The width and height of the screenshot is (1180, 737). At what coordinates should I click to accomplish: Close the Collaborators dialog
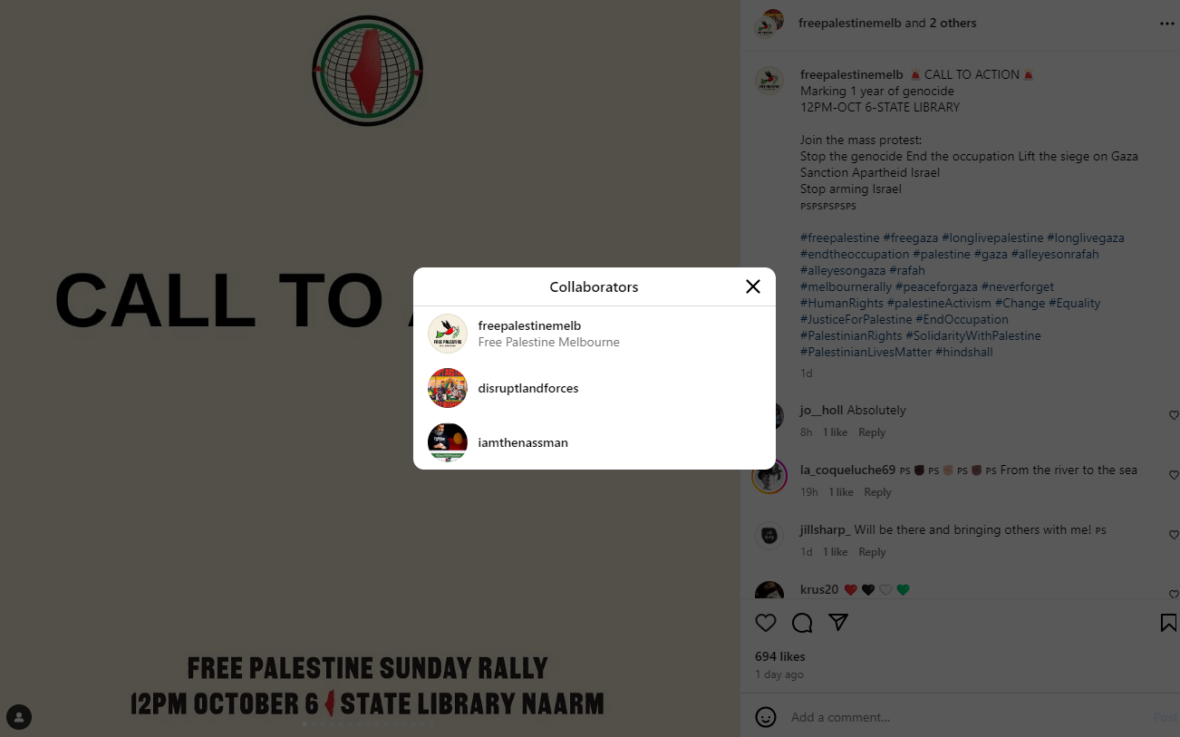(x=753, y=286)
